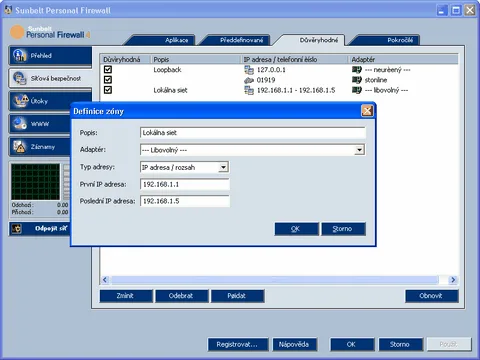Click the adapter icon beside libovolný

(x=357, y=90)
